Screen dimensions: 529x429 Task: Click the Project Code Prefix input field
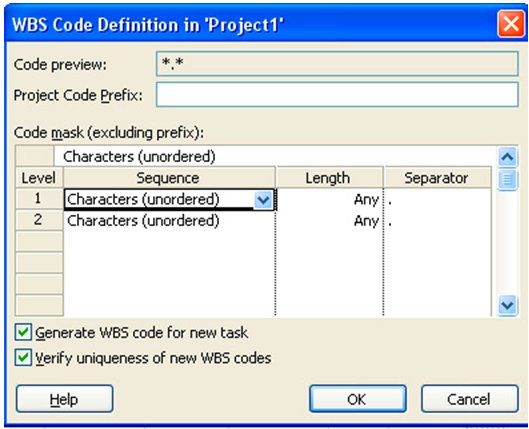click(337, 95)
